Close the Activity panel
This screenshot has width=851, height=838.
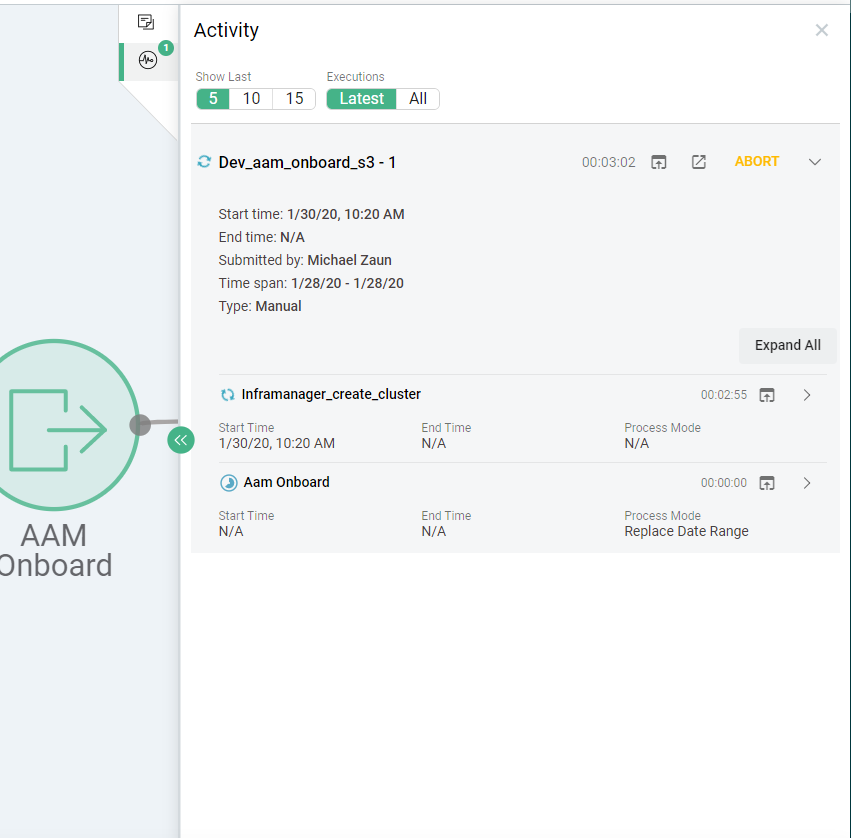pos(822,30)
